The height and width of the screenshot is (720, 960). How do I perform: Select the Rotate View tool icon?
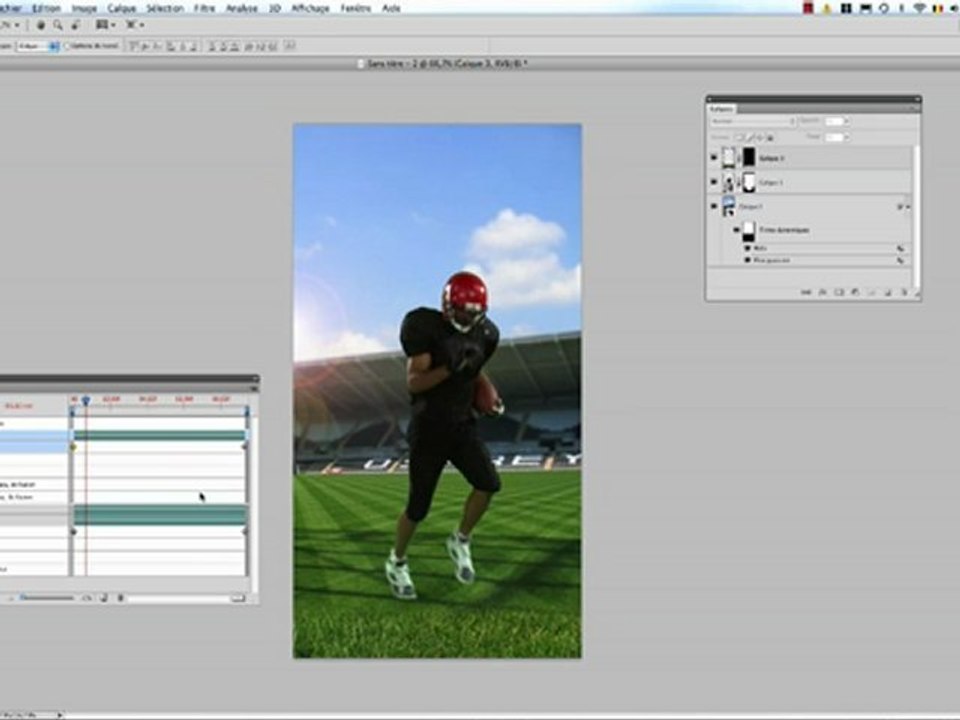pos(75,25)
